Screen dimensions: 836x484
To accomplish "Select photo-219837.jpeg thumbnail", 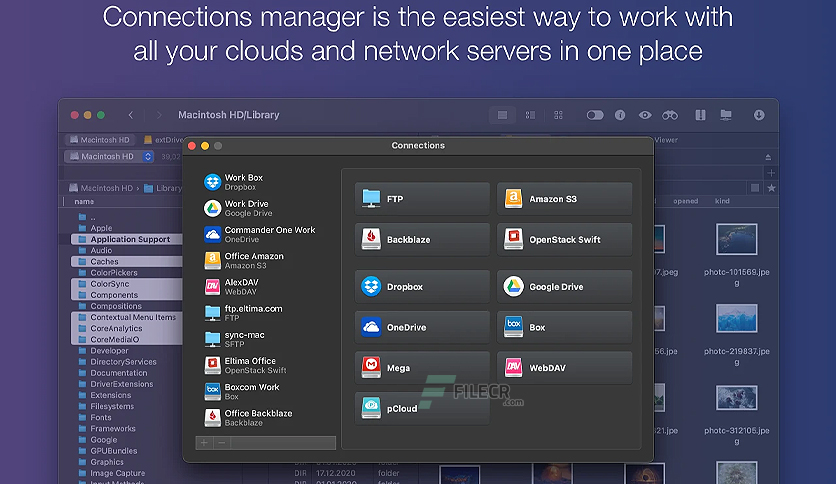I will pos(736,318).
